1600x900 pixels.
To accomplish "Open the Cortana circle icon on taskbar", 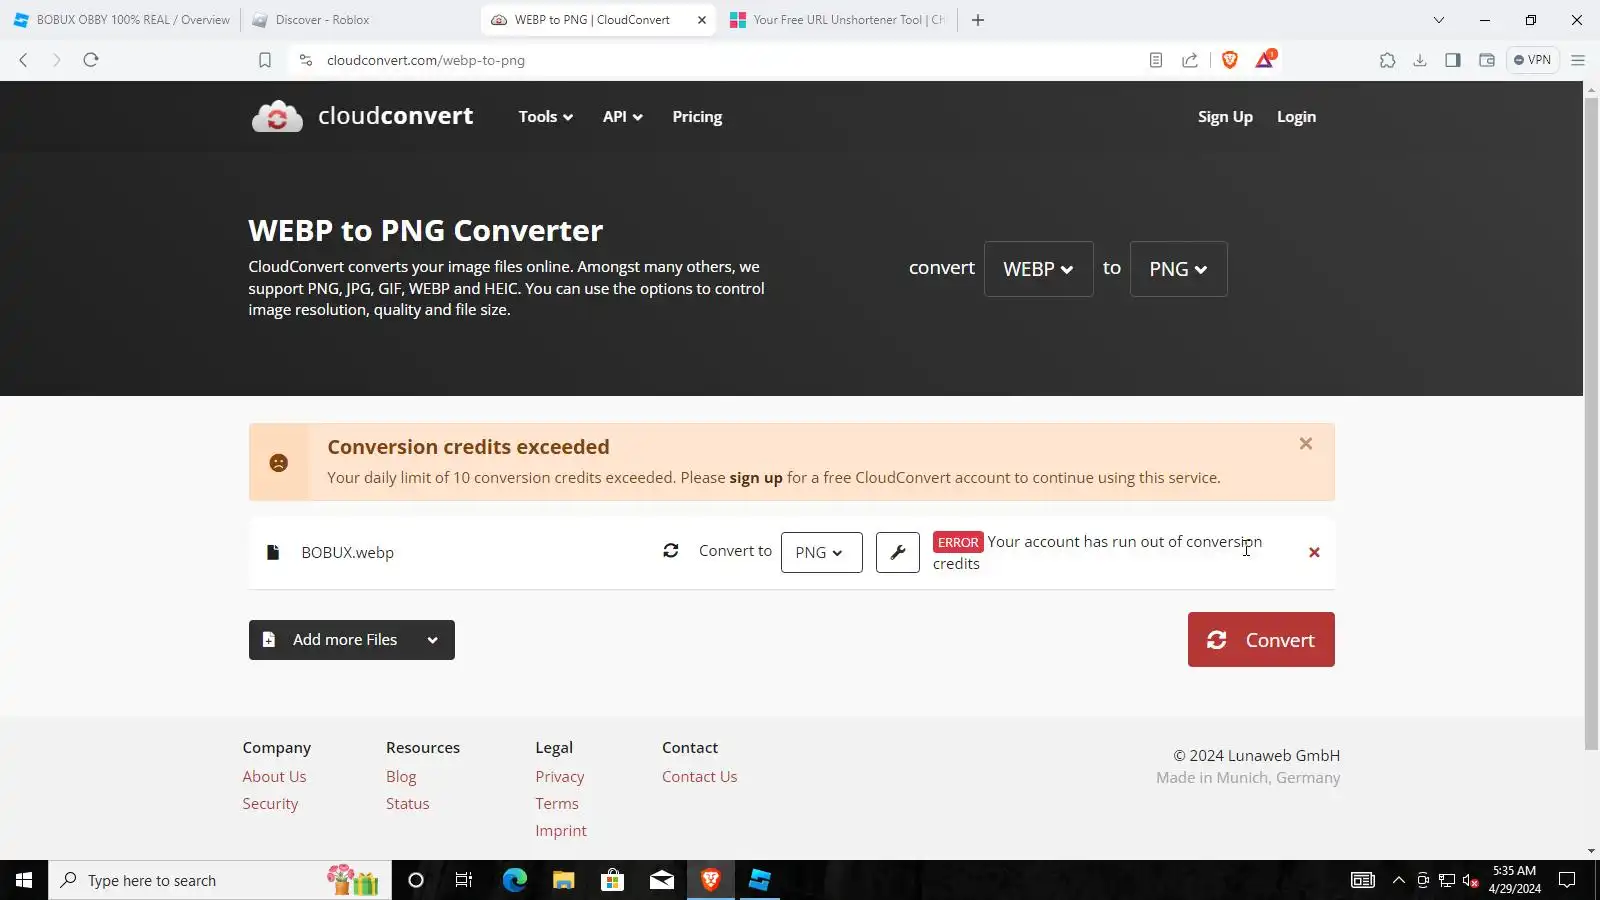I will (x=416, y=880).
